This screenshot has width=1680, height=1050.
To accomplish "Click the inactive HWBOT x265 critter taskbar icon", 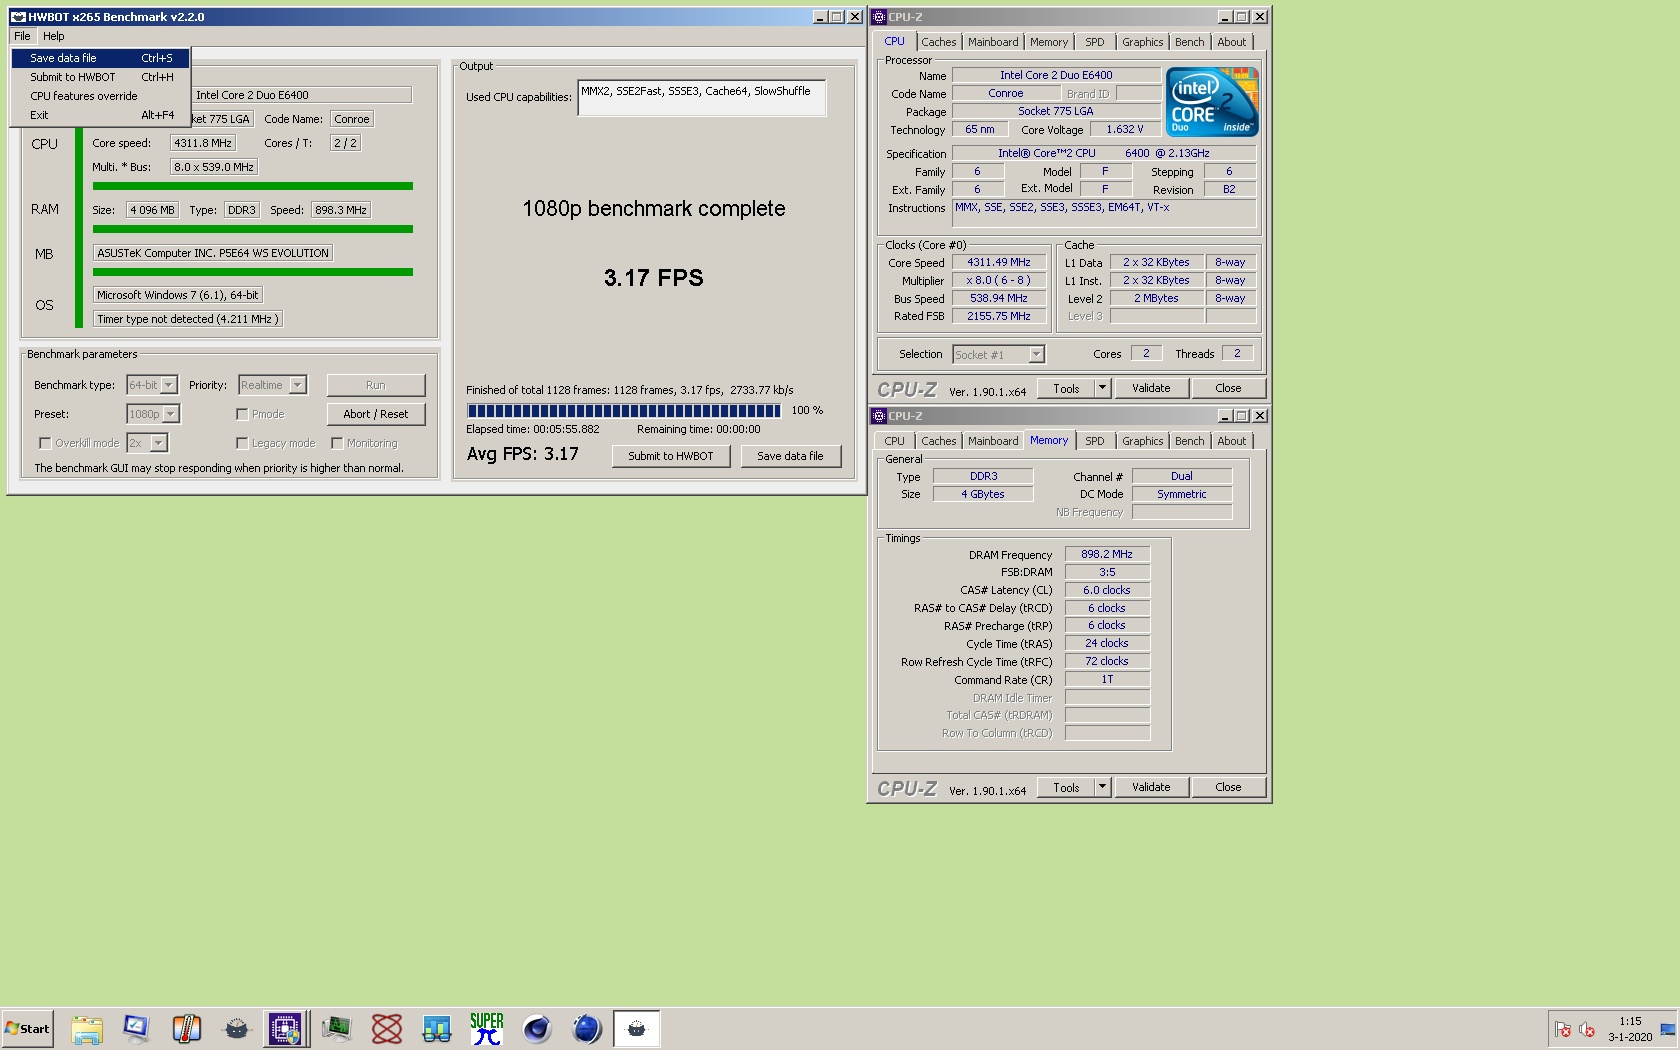I will (x=236, y=1029).
